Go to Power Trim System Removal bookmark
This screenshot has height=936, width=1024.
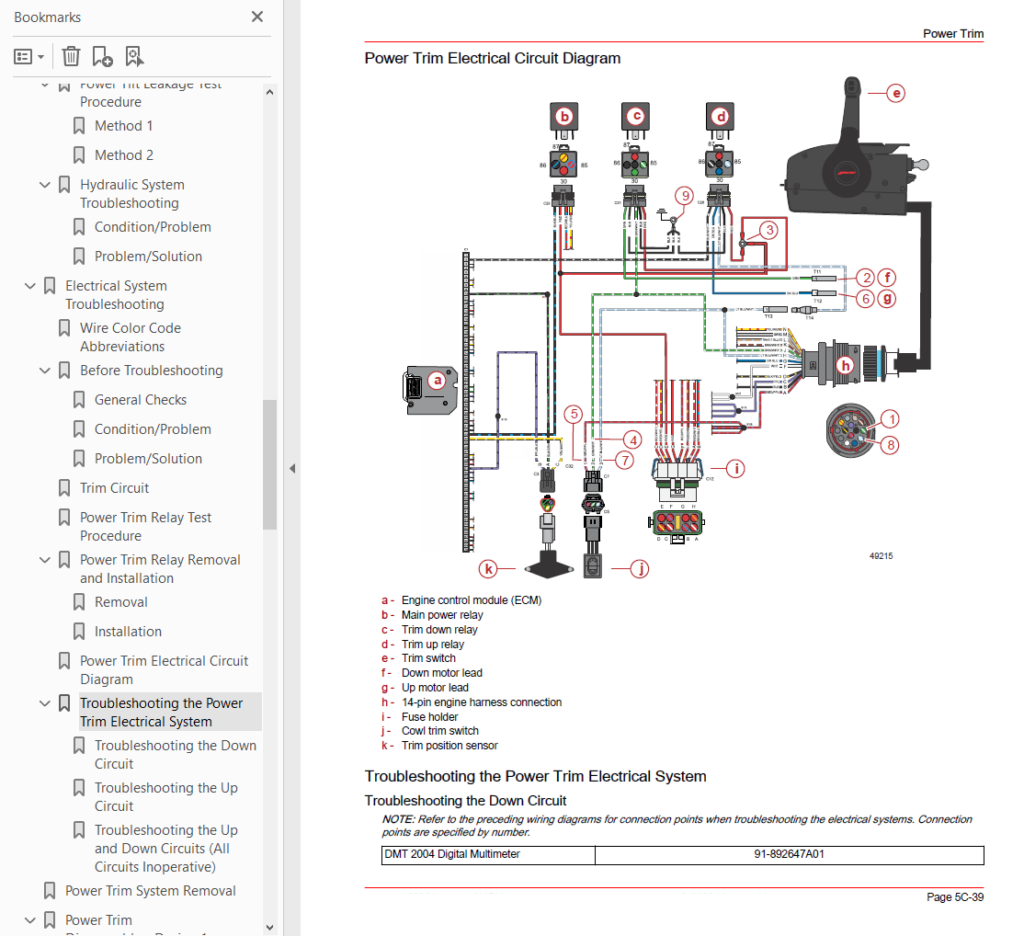150,891
